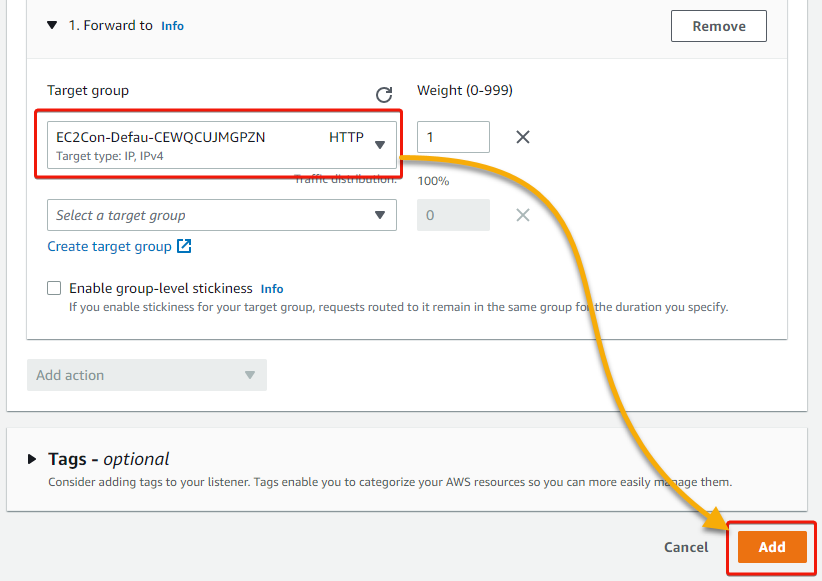Open Info link for group-level stickiness
The image size is (822, 581).
tap(272, 289)
